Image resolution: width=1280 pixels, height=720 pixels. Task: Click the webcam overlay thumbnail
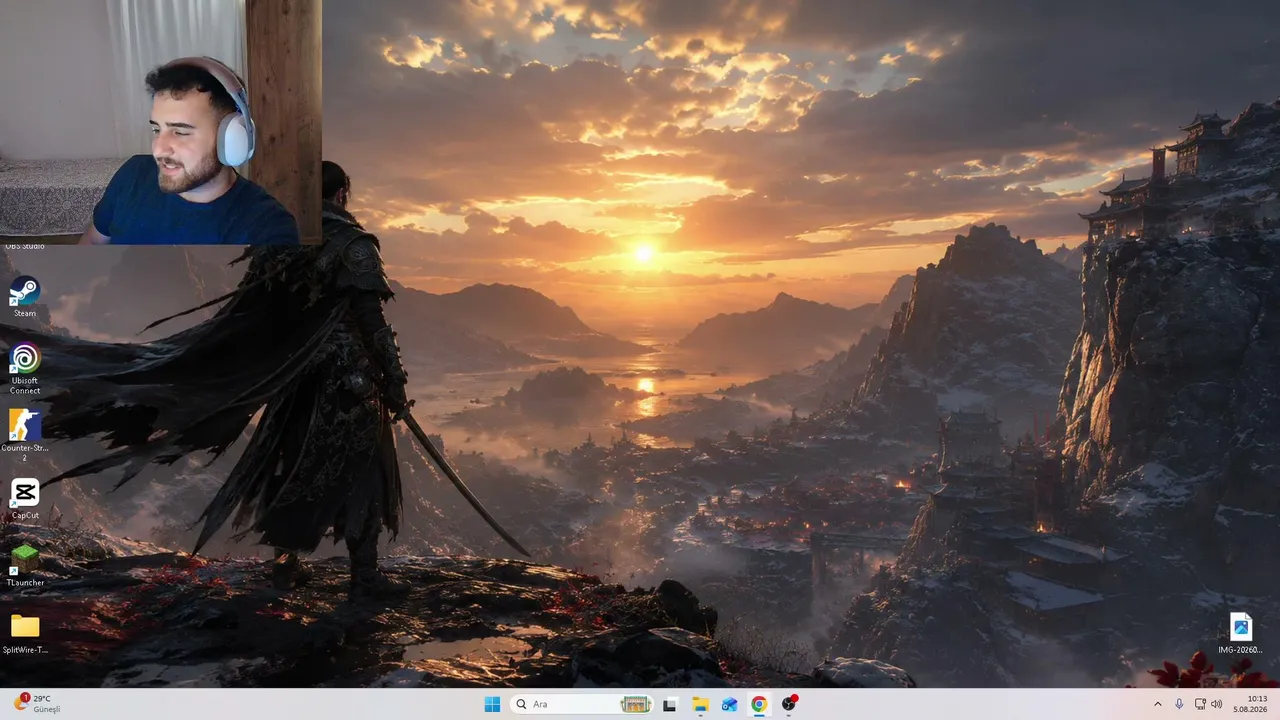[x=161, y=122]
